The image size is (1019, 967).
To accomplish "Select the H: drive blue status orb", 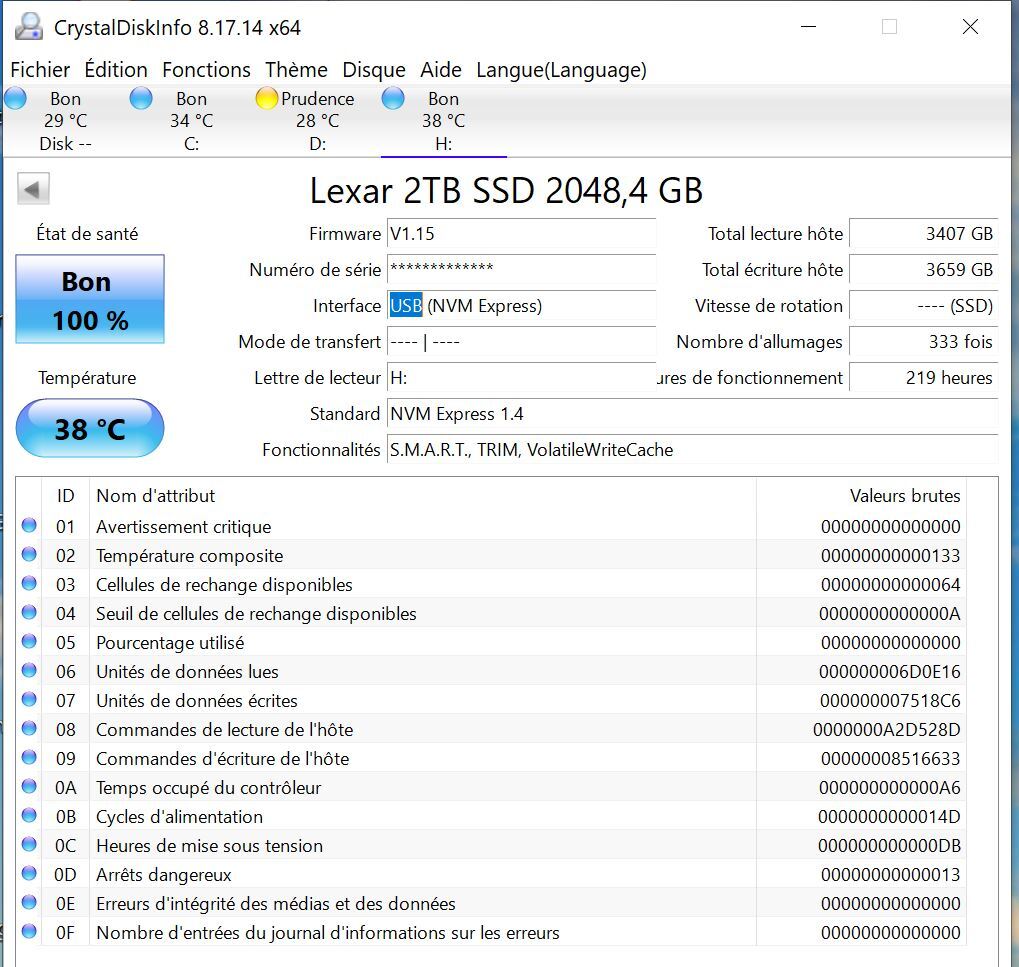I will [393, 99].
